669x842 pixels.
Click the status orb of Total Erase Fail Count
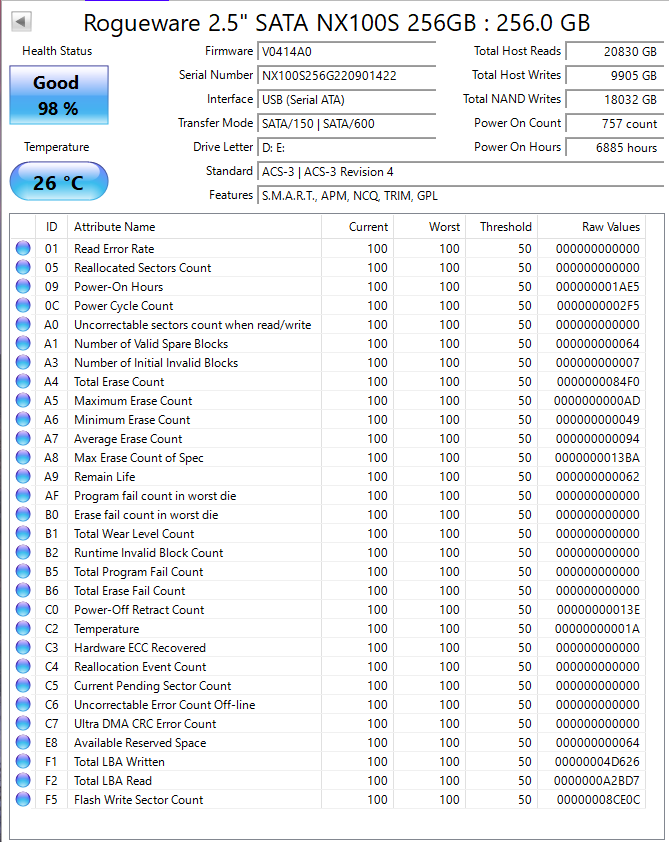point(23,590)
